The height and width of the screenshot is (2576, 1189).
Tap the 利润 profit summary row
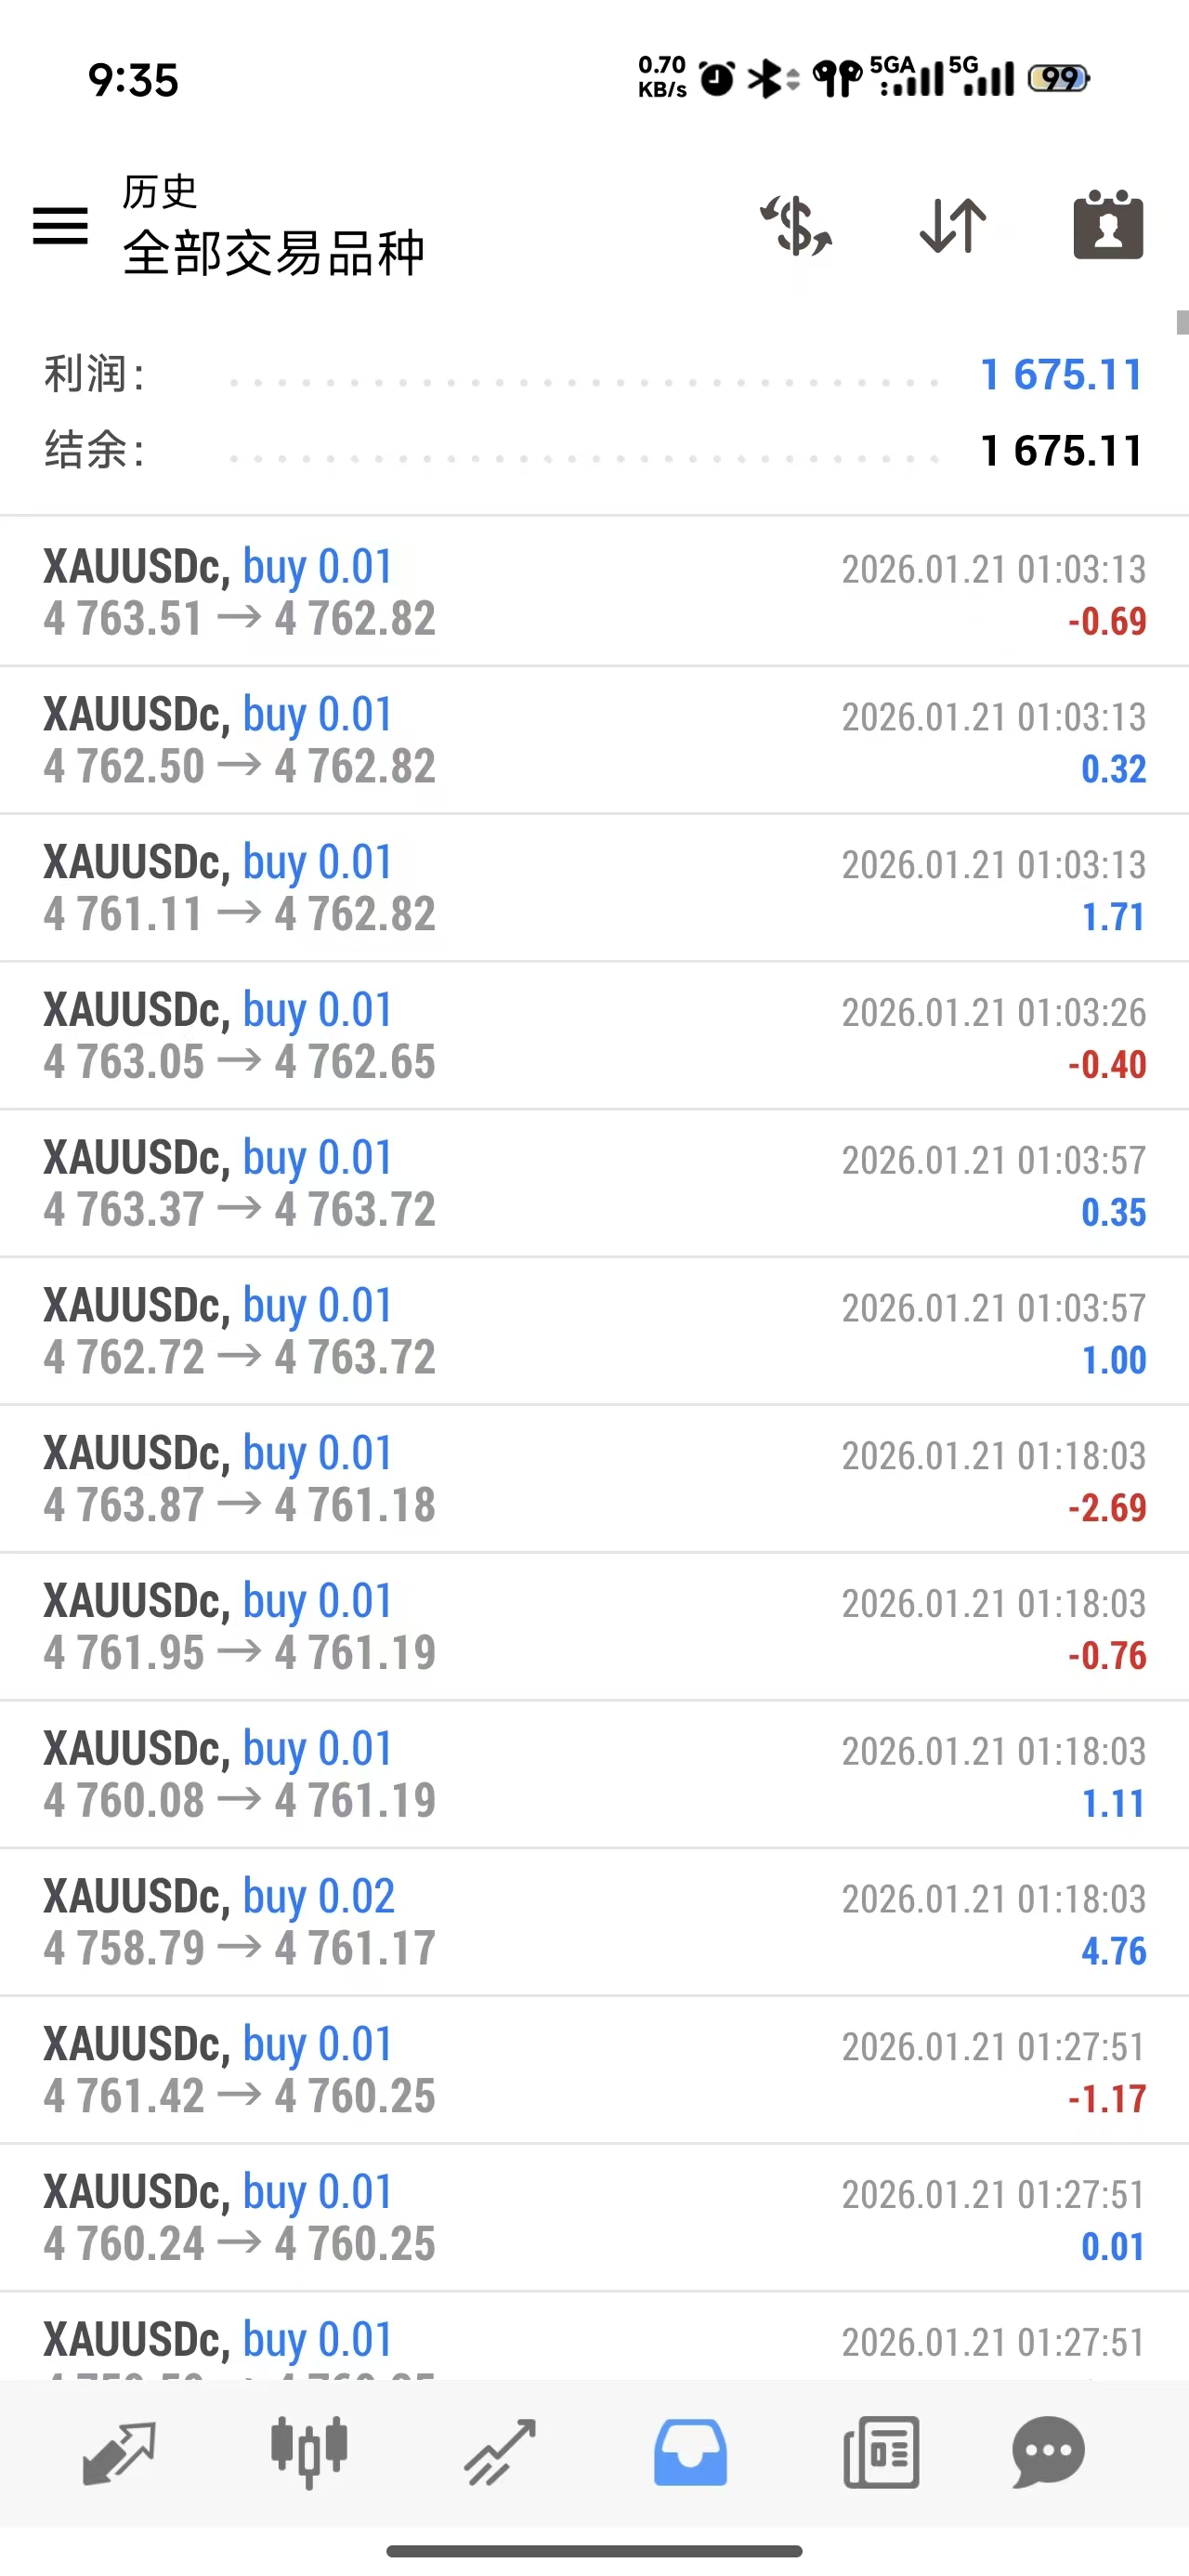point(594,375)
